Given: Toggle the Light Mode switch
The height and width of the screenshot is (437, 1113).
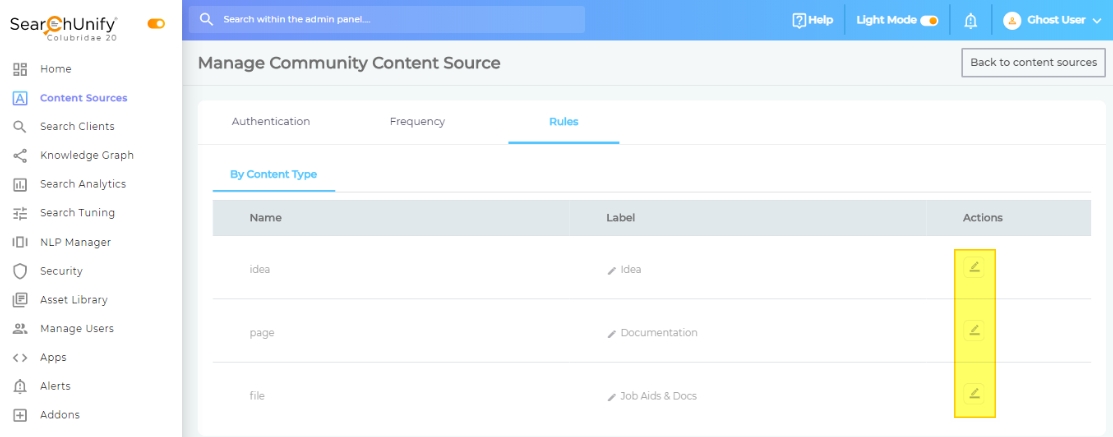Looking at the screenshot, I should point(929,21).
